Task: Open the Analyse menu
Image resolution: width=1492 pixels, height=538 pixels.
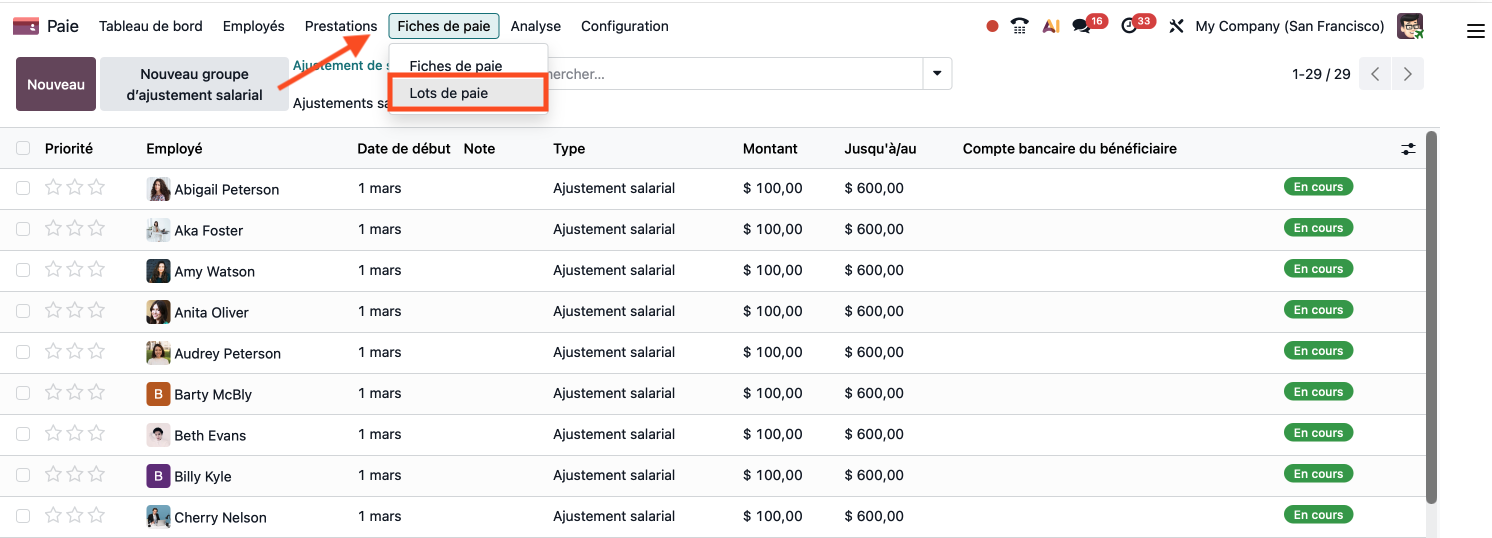Action: point(535,26)
